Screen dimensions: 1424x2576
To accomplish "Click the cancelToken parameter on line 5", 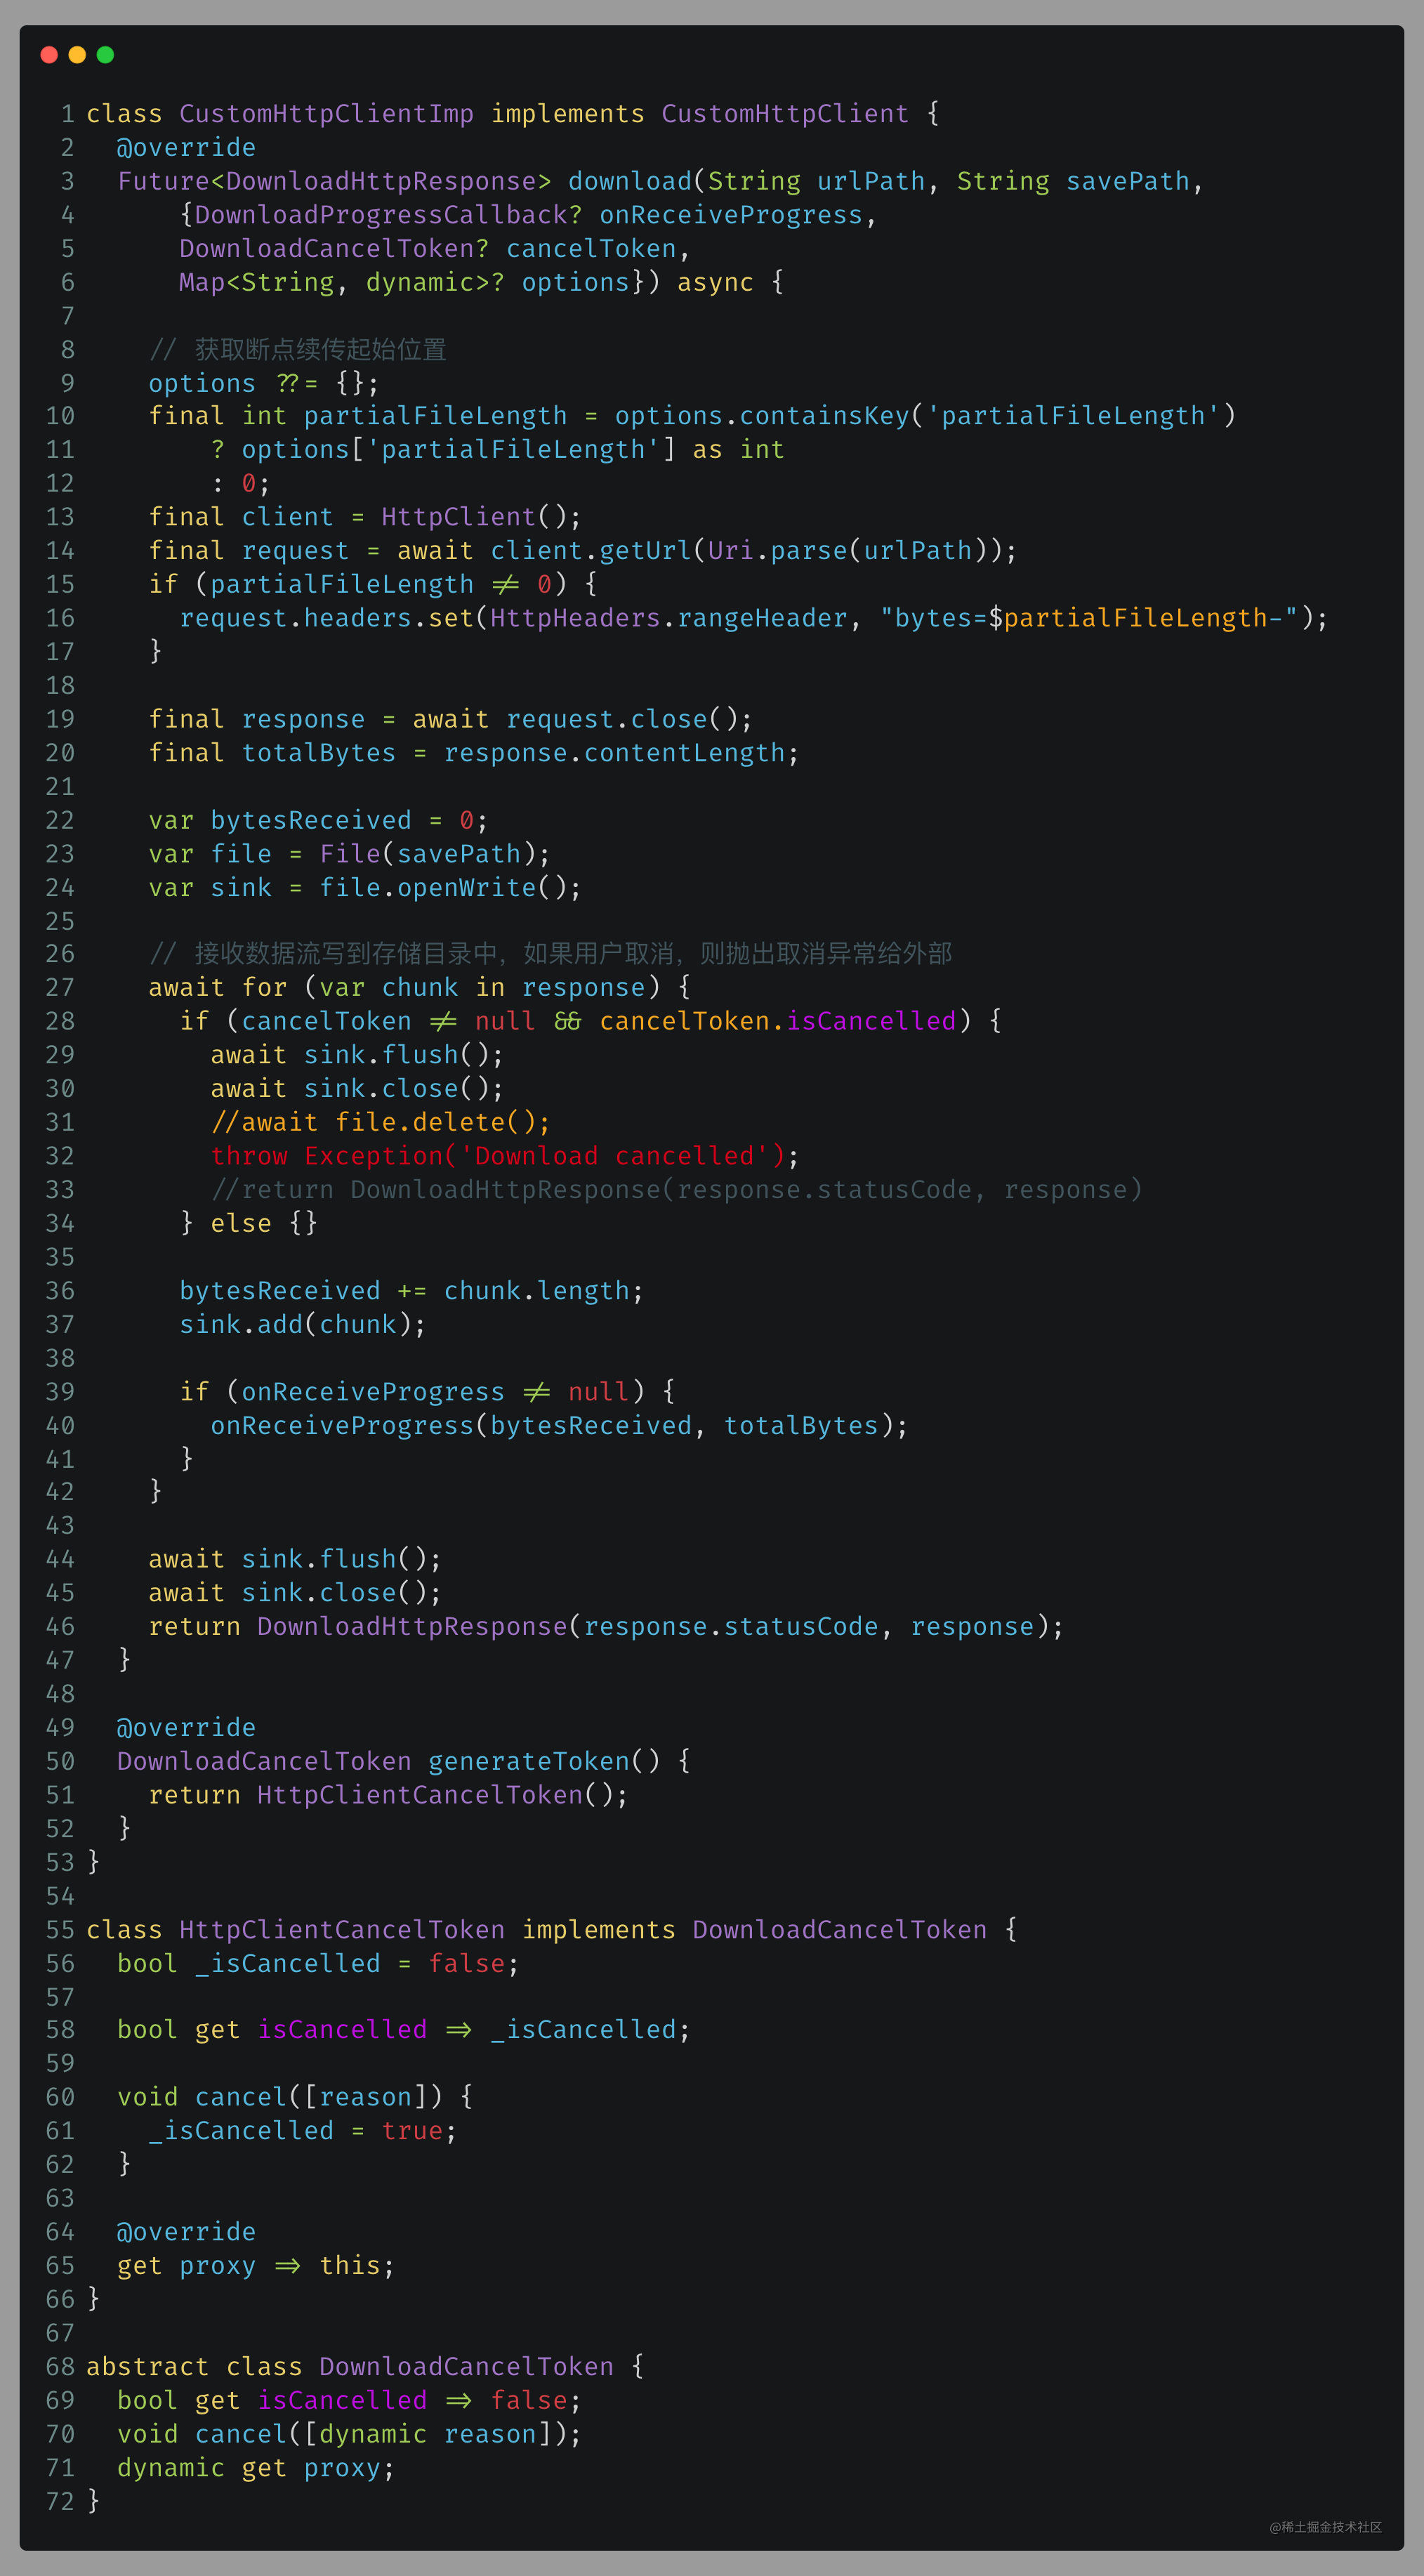I will (591, 248).
